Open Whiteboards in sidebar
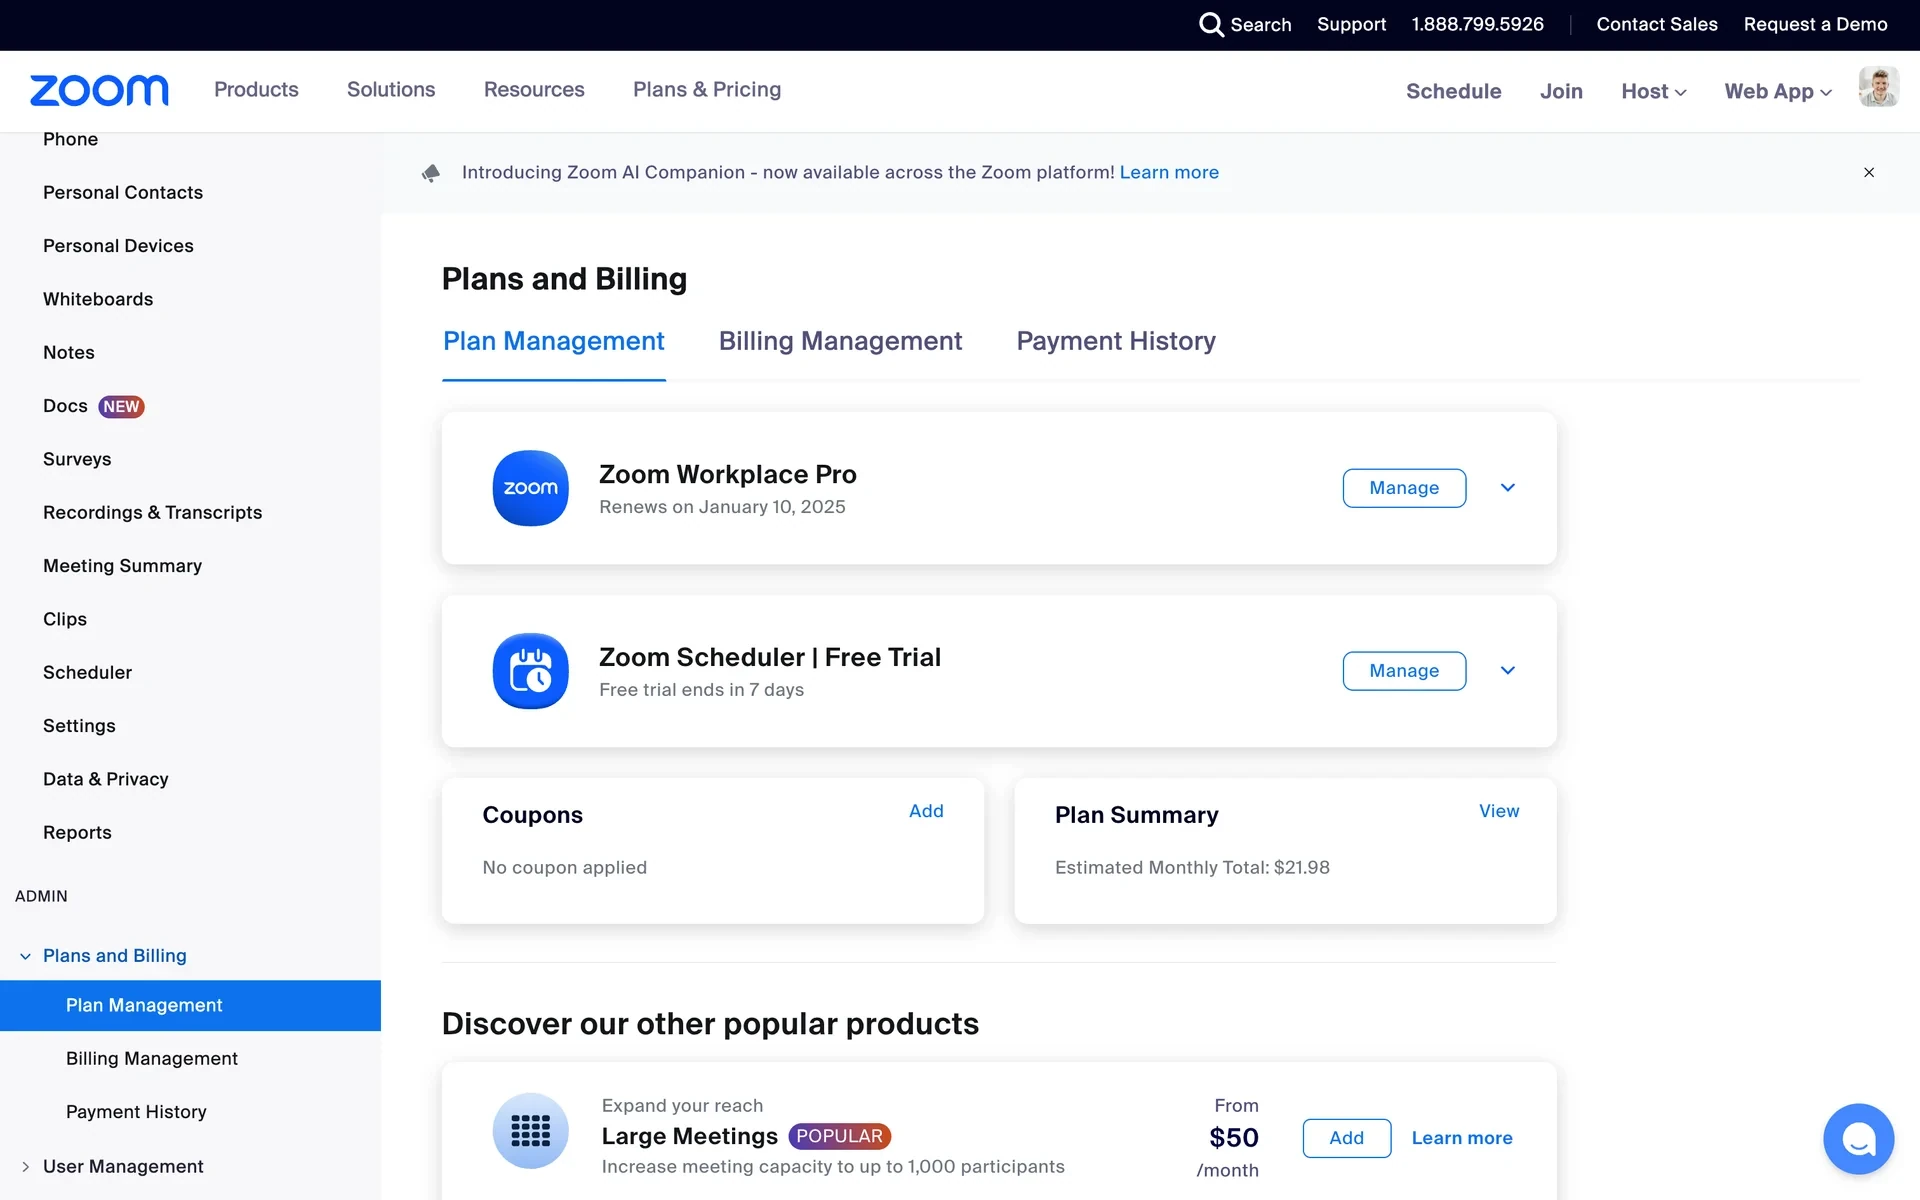The height and width of the screenshot is (1200, 1920). [x=98, y=299]
